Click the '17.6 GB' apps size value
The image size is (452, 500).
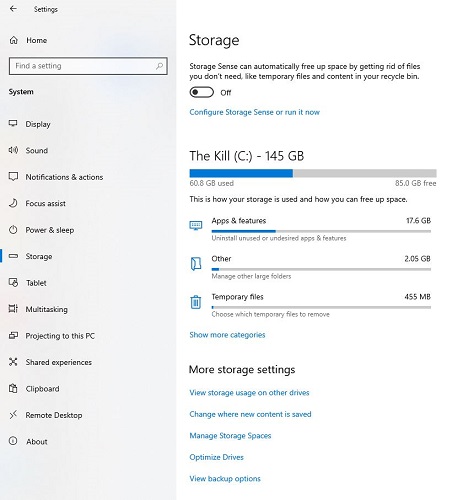418,221
